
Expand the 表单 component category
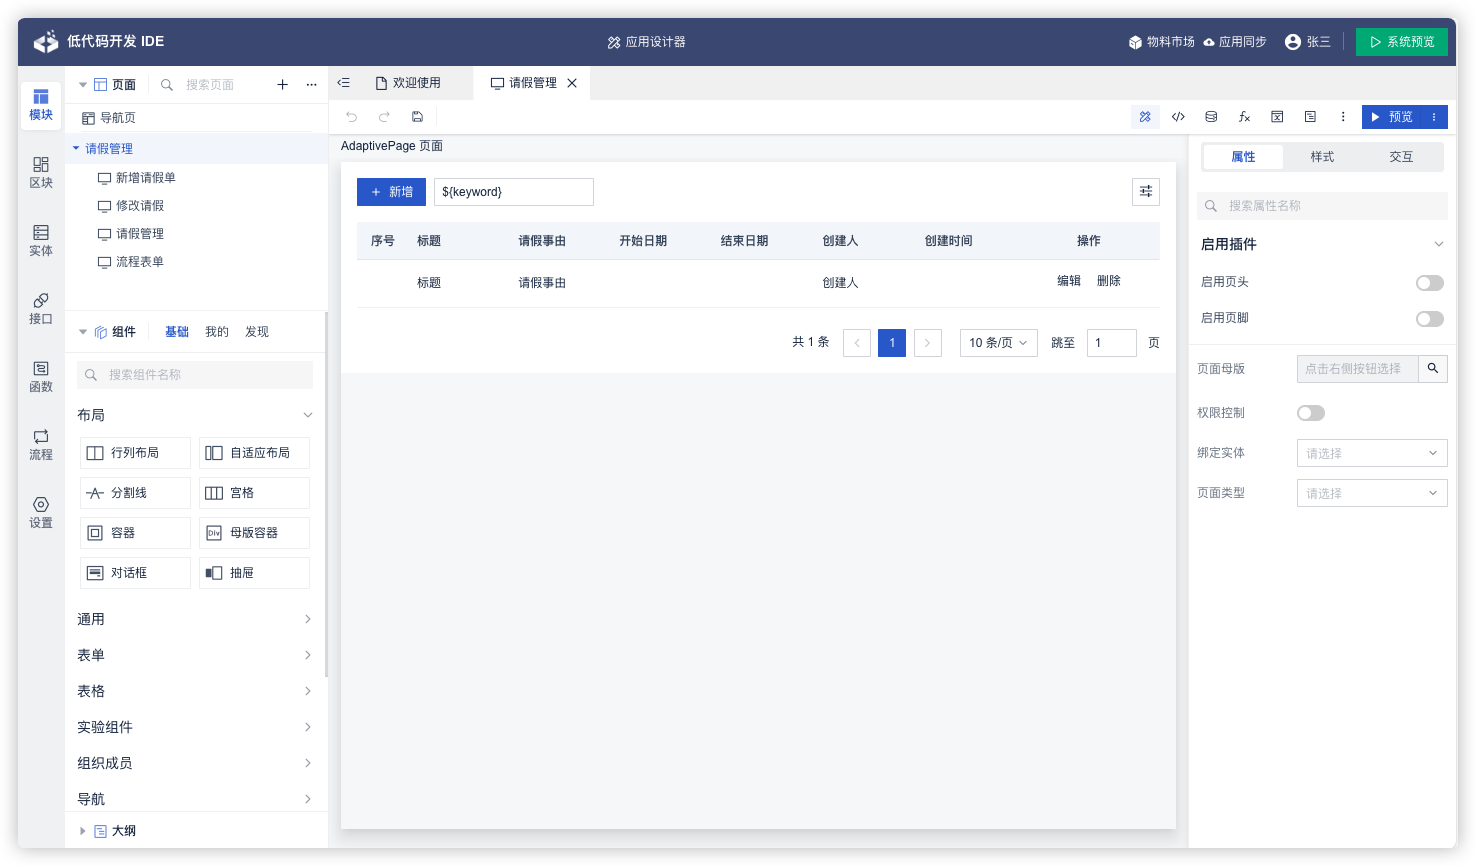point(195,655)
